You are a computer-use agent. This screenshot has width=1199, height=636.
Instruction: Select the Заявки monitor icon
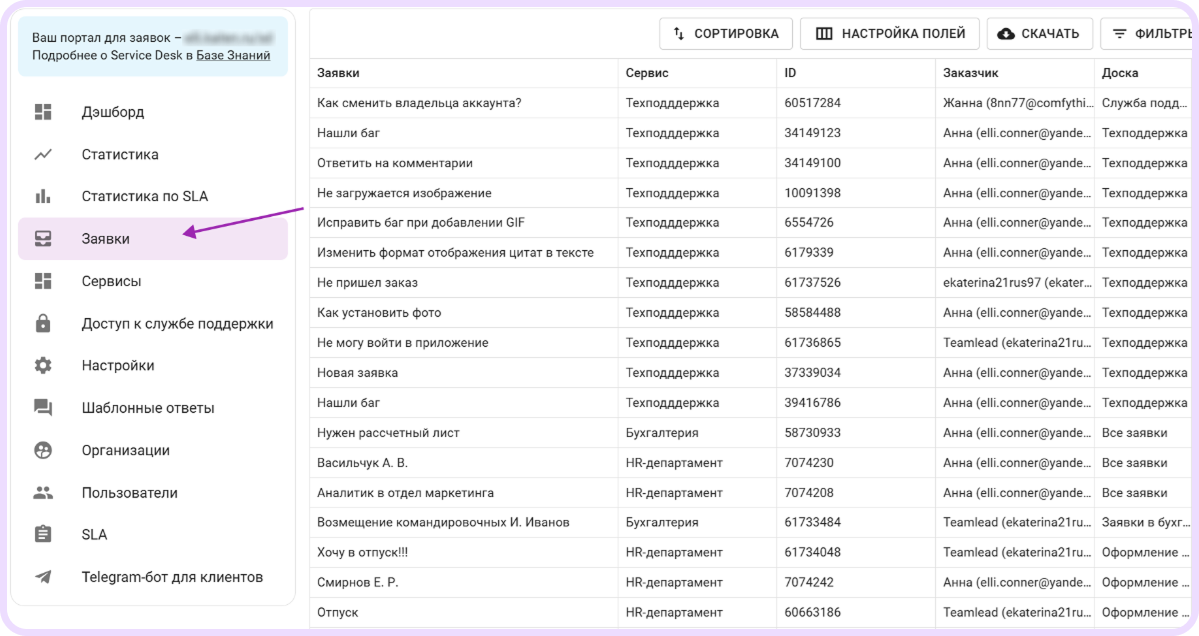click(42, 238)
